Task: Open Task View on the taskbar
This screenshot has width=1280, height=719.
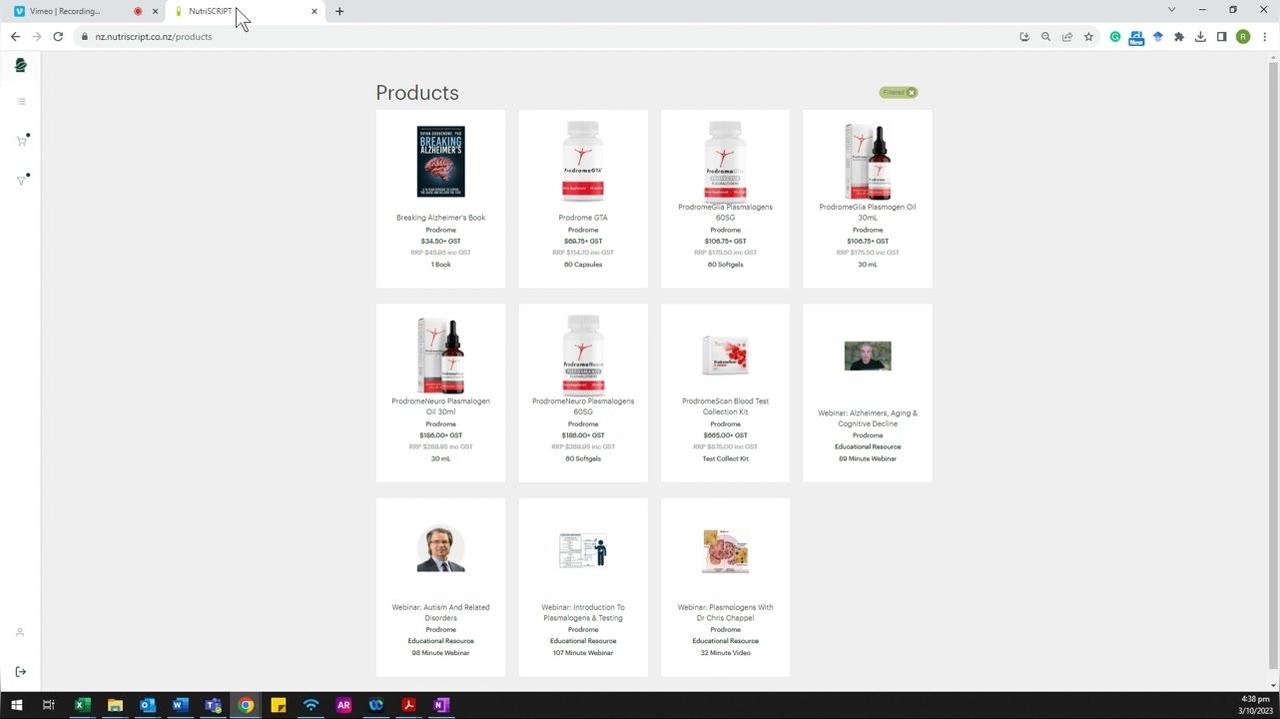Action: pos(48,705)
